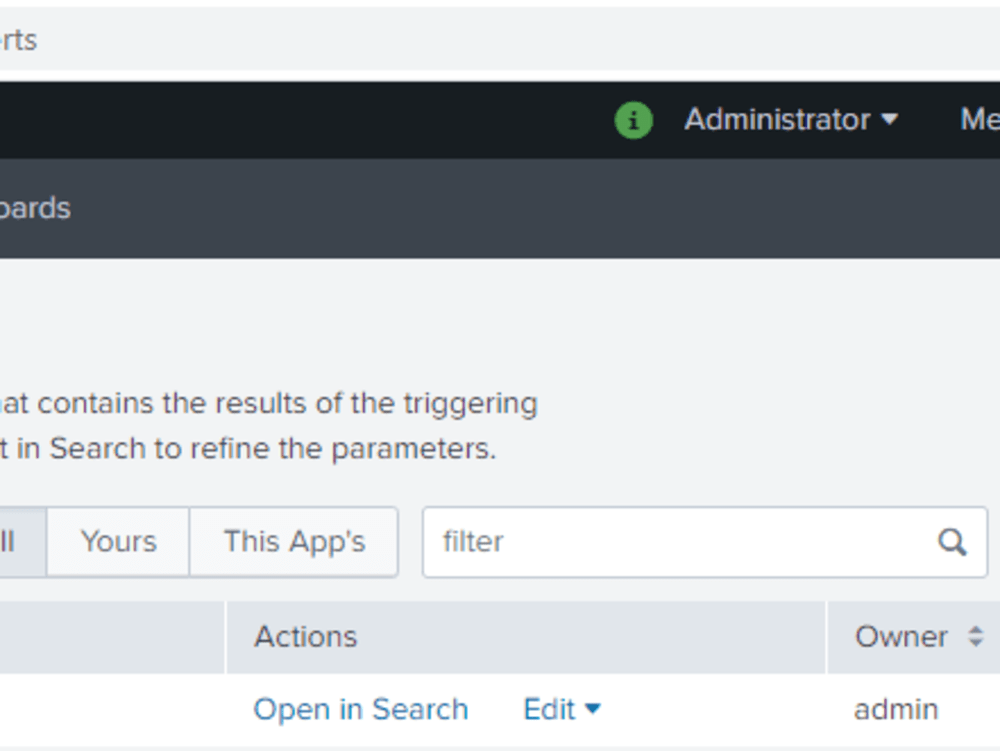Click inside the filter input field
Screen dimensions: 1000x751
coord(650,542)
